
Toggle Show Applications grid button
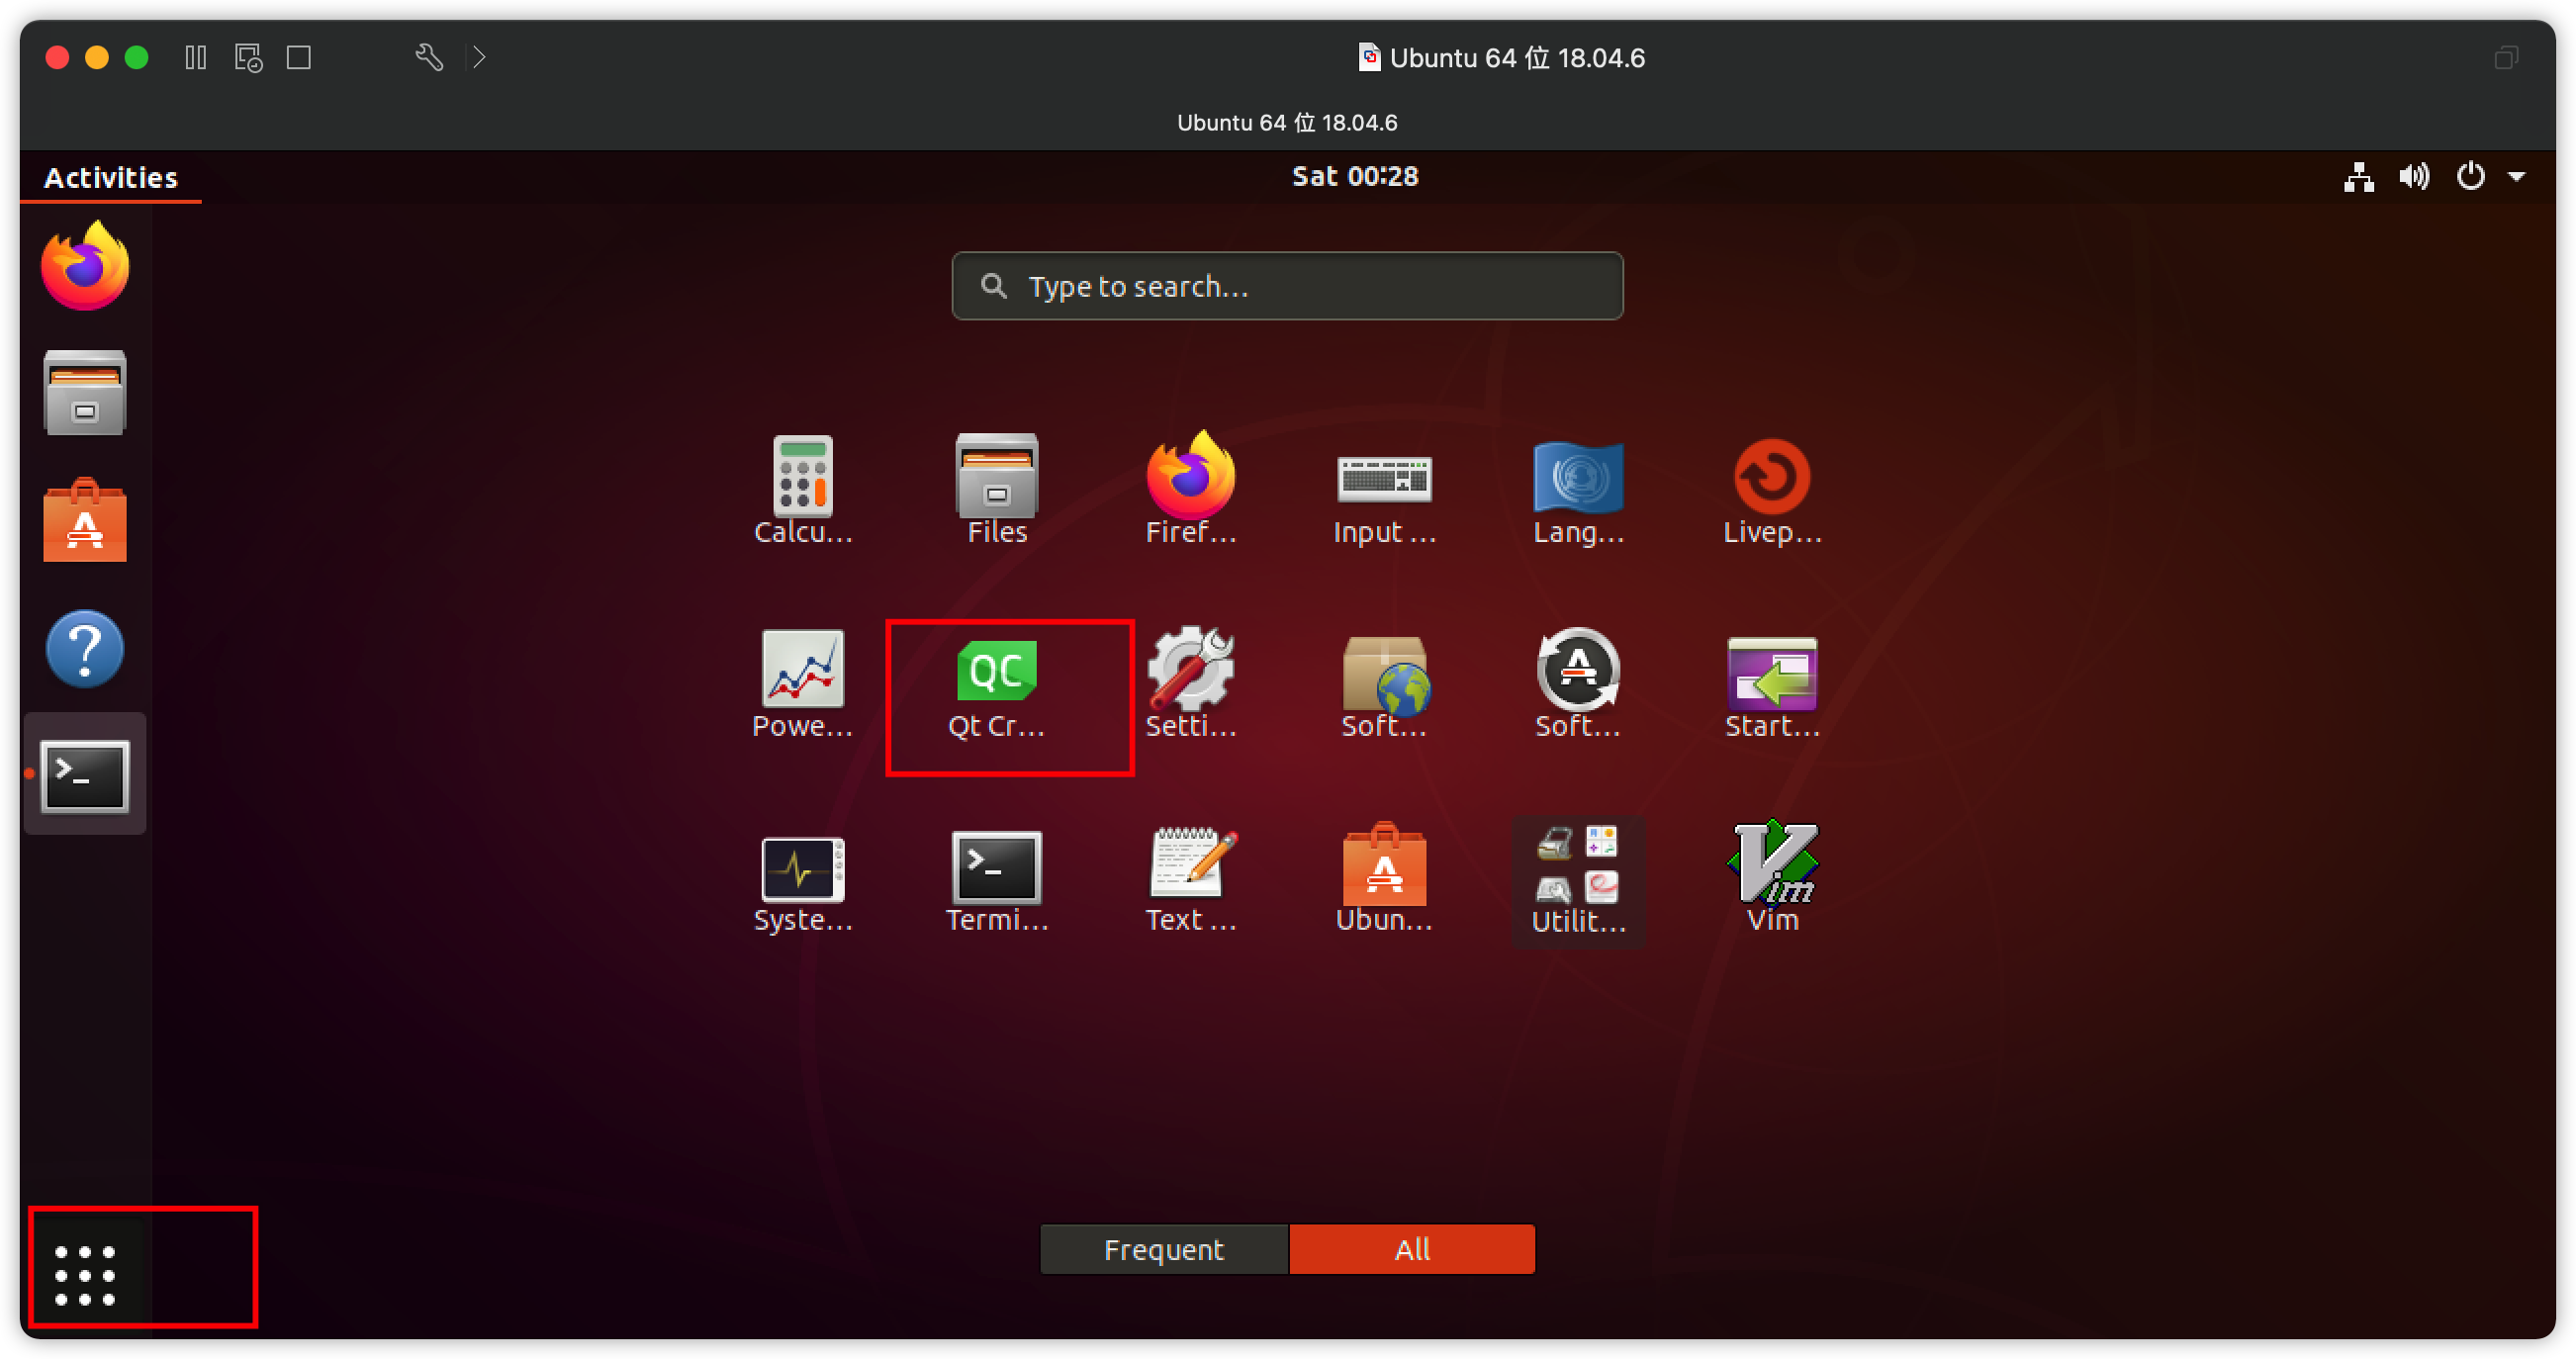(85, 1275)
